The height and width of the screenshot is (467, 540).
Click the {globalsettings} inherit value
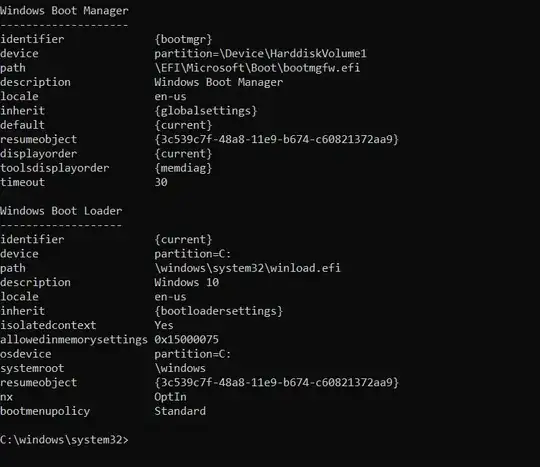tap(206, 111)
